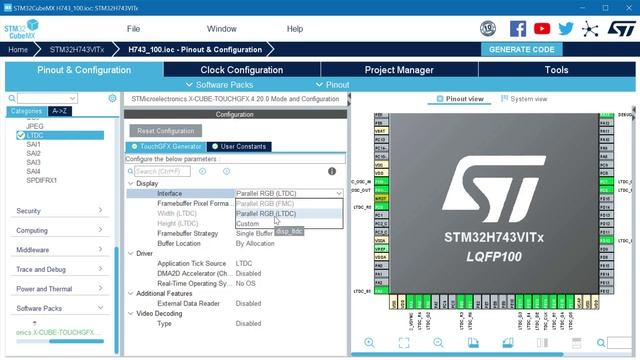Image resolution: width=640 pixels, height=360 pixels.
Task: Open the Facebook icon in header
Action: [x=518, y=29]
